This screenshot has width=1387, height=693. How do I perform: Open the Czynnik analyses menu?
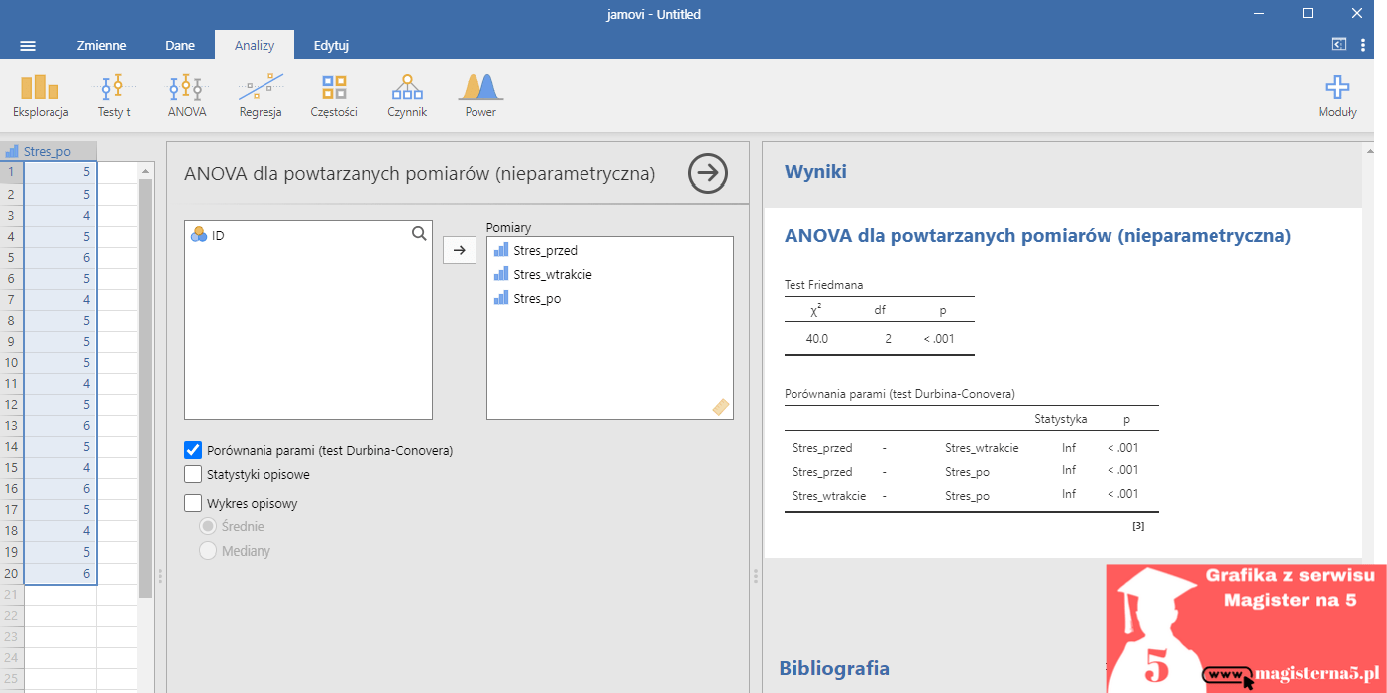(x=407, y=96)
